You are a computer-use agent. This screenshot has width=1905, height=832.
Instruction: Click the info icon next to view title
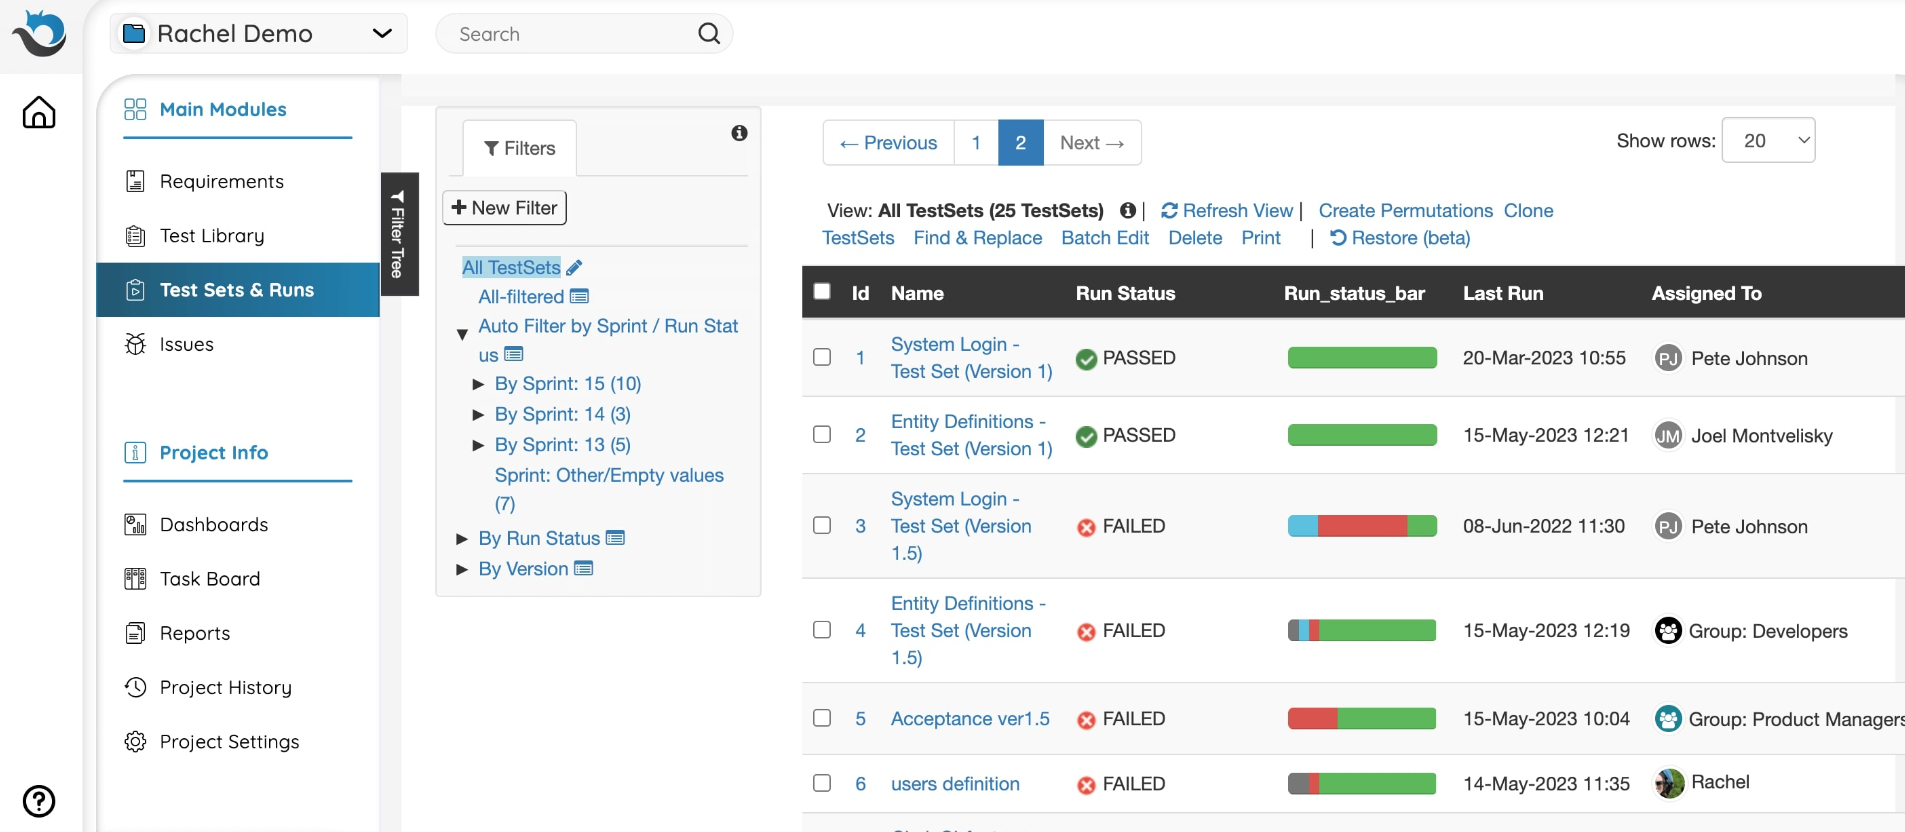1128,210
